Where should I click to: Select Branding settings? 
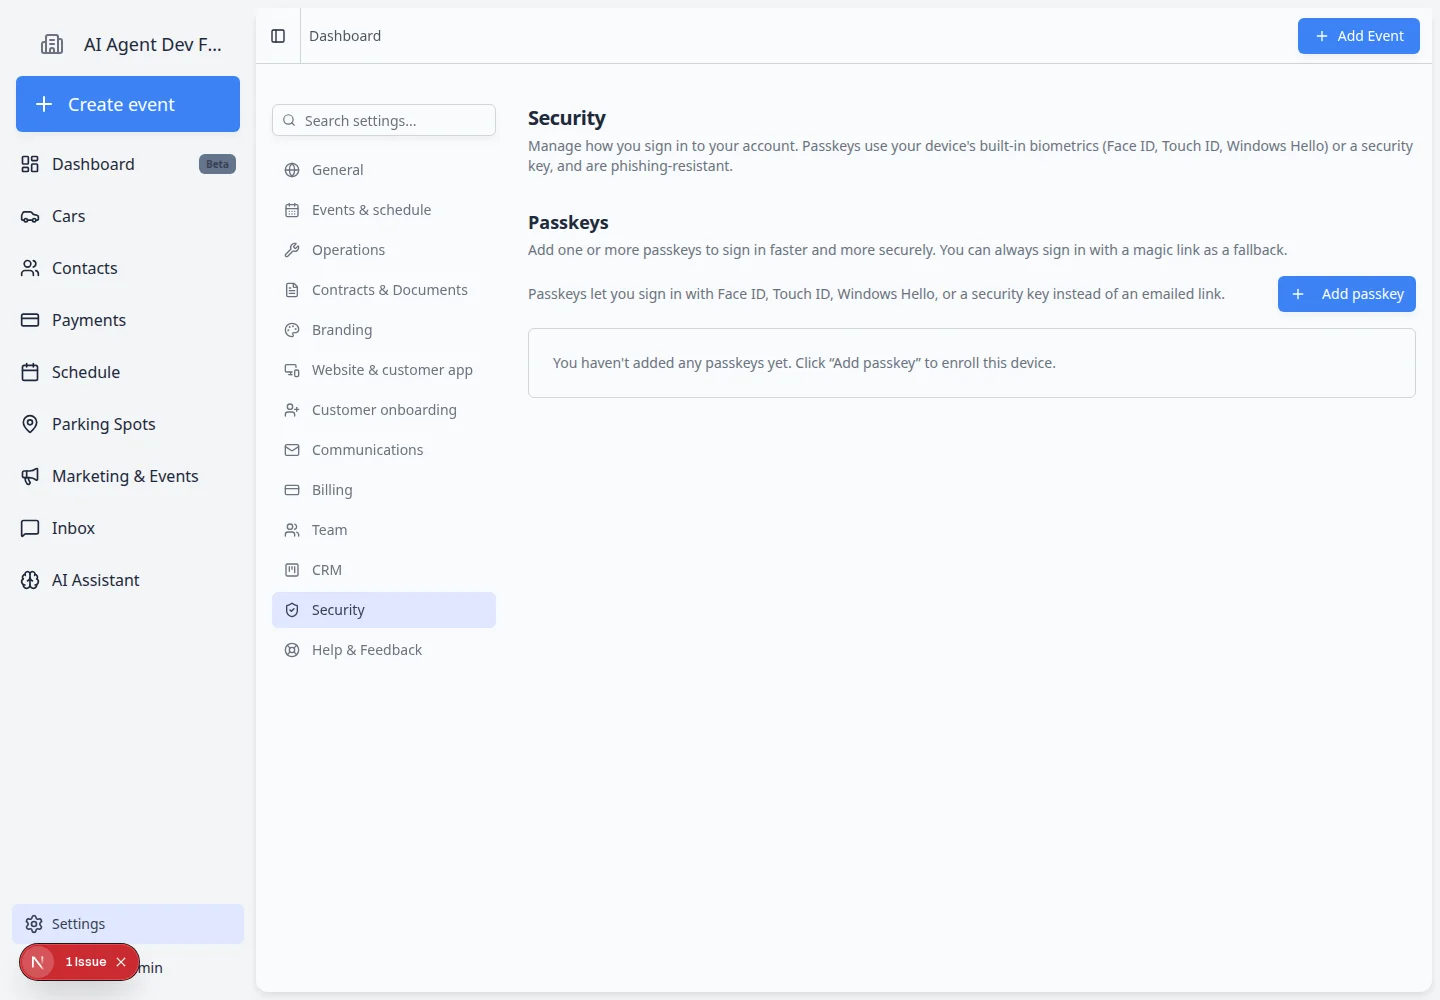tap(384, 330)
